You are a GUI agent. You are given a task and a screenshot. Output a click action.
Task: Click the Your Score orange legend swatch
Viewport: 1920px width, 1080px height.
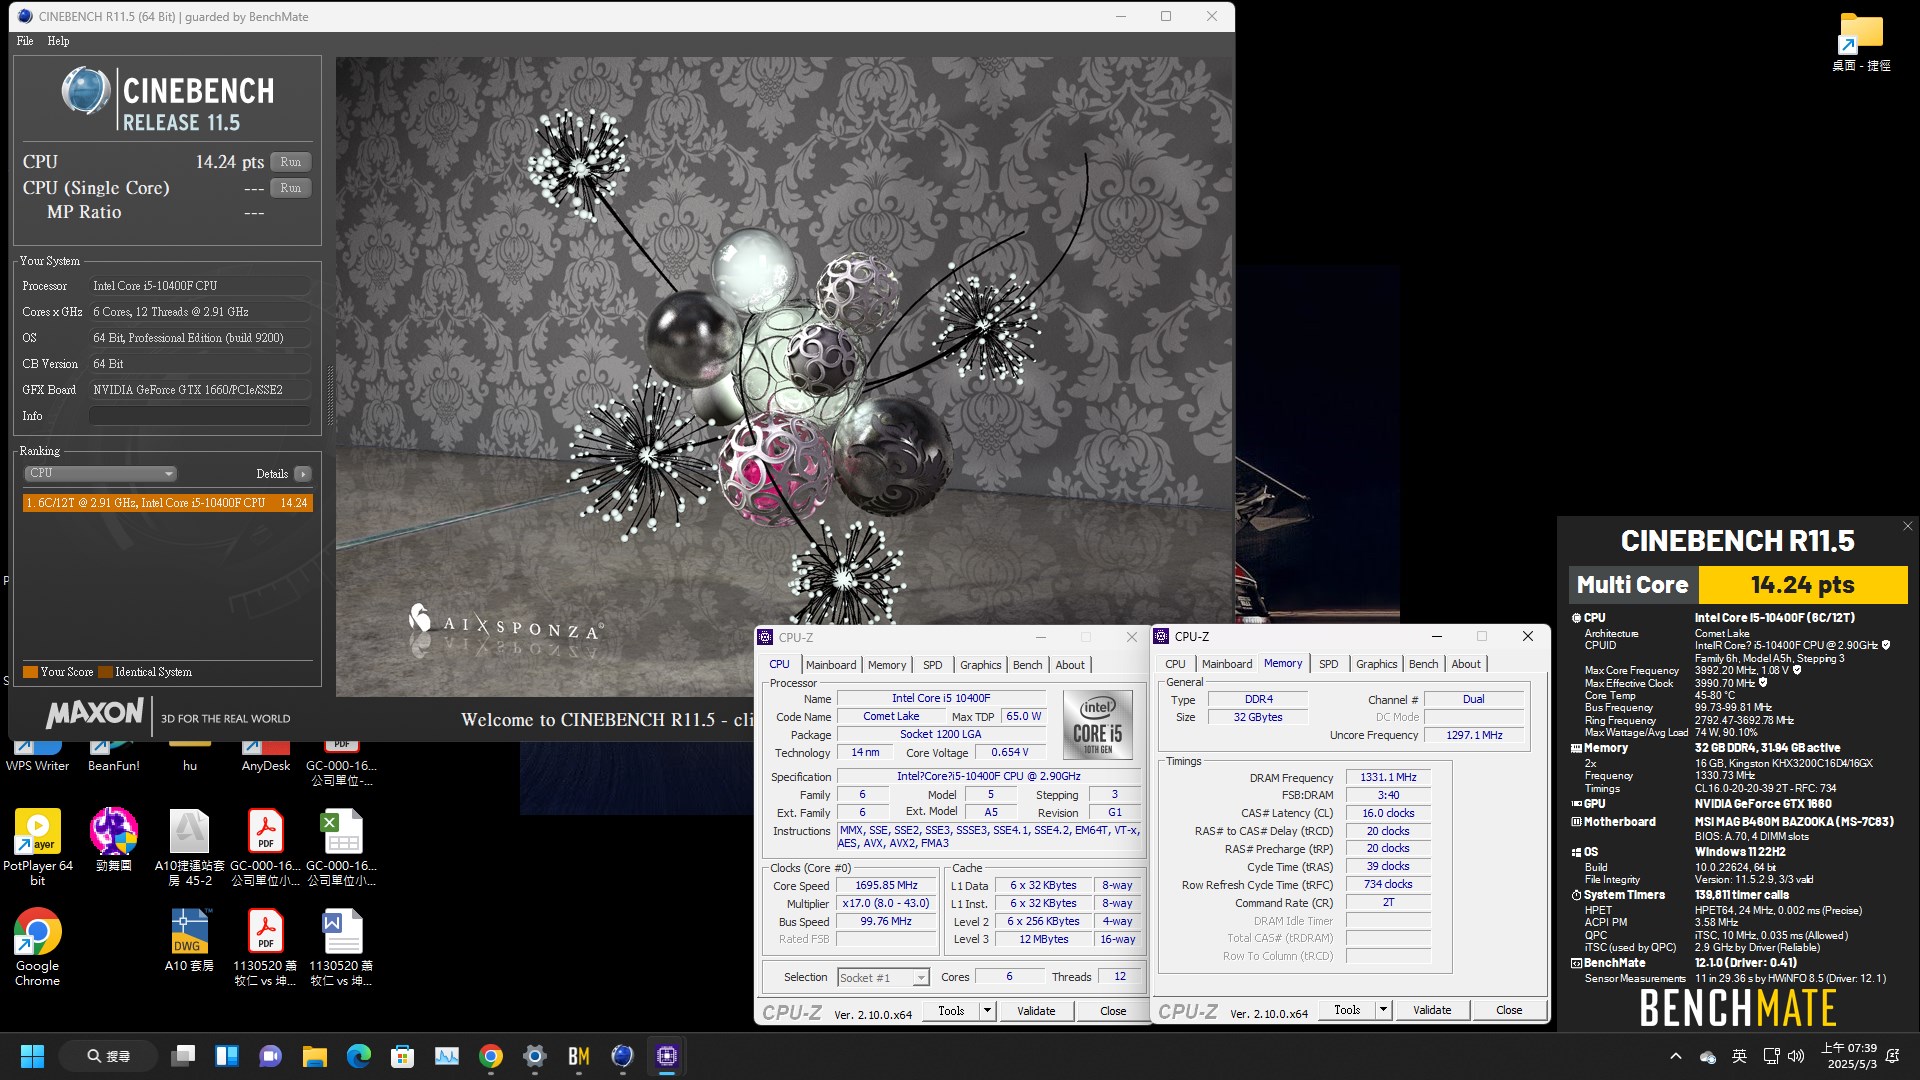click(x=30, y=672)
